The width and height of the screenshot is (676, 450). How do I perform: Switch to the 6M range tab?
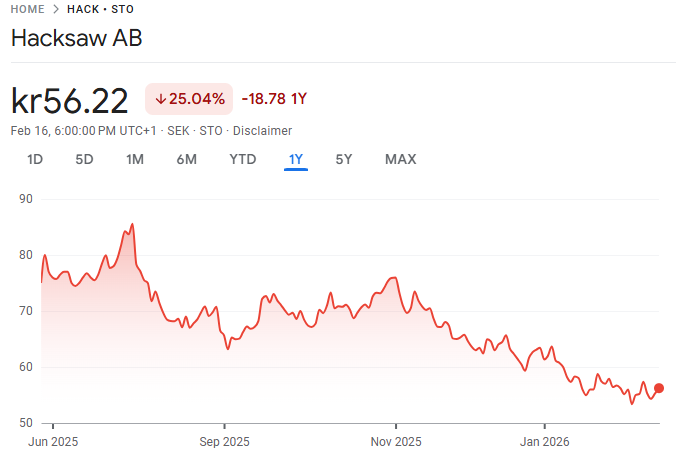[186, 159]
